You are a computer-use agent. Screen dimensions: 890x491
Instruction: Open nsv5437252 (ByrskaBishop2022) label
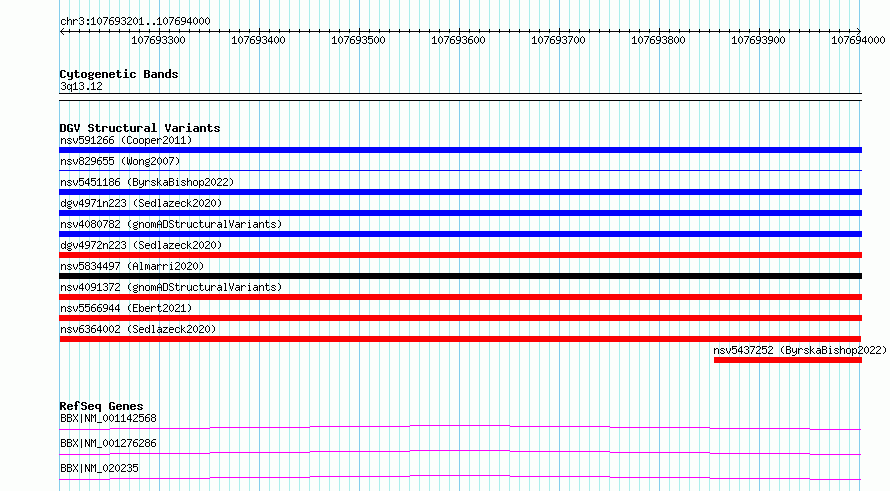(800, 350)
